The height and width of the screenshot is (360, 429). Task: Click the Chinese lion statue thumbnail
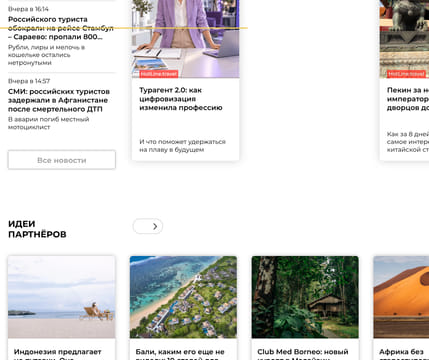[404, 39]
